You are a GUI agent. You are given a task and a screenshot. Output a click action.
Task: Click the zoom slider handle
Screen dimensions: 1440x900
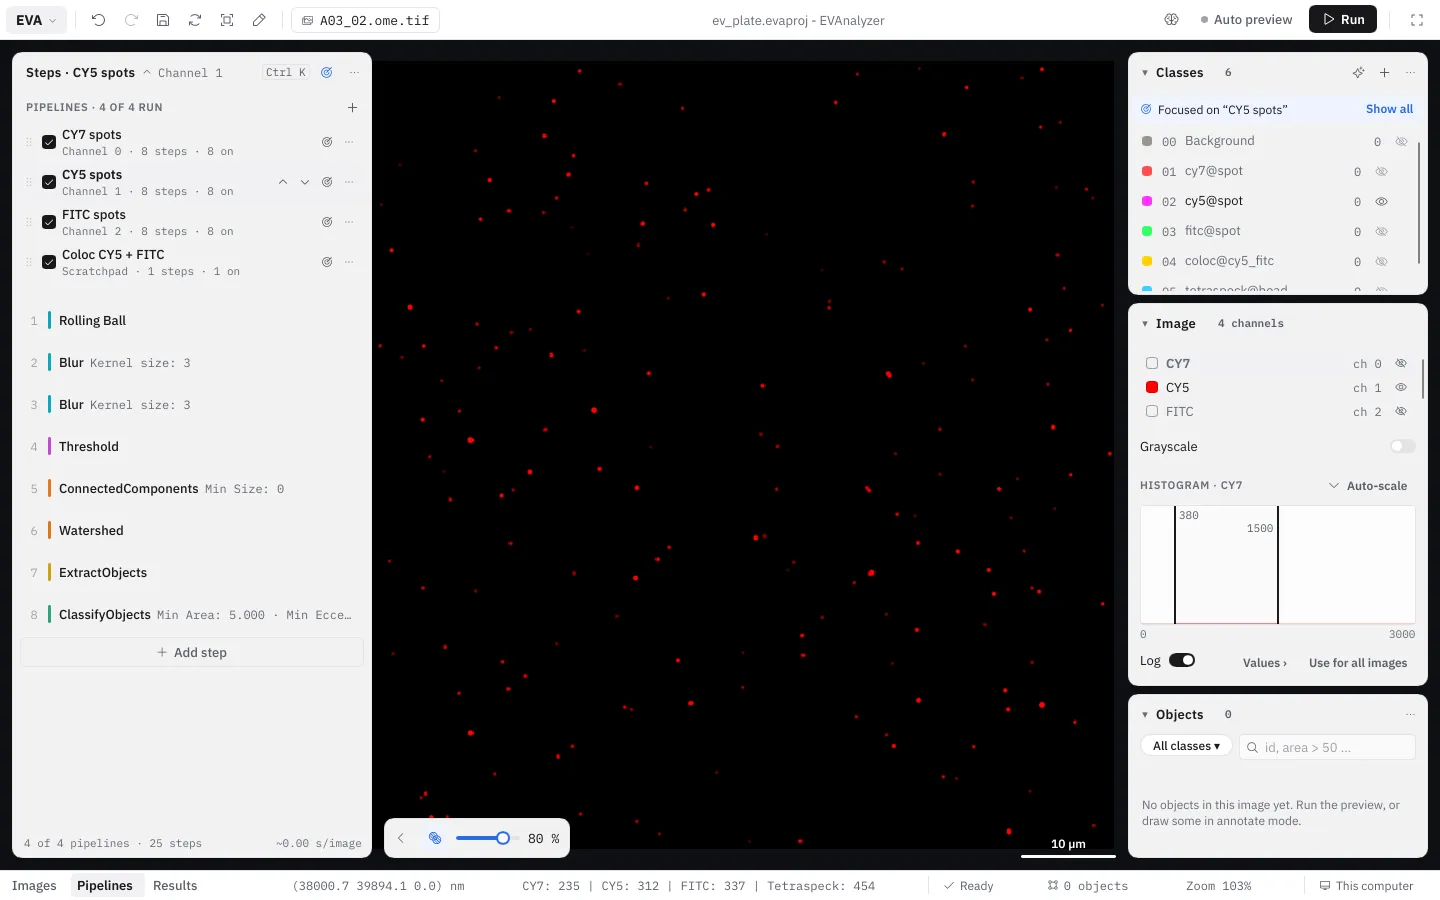[503, 838]
